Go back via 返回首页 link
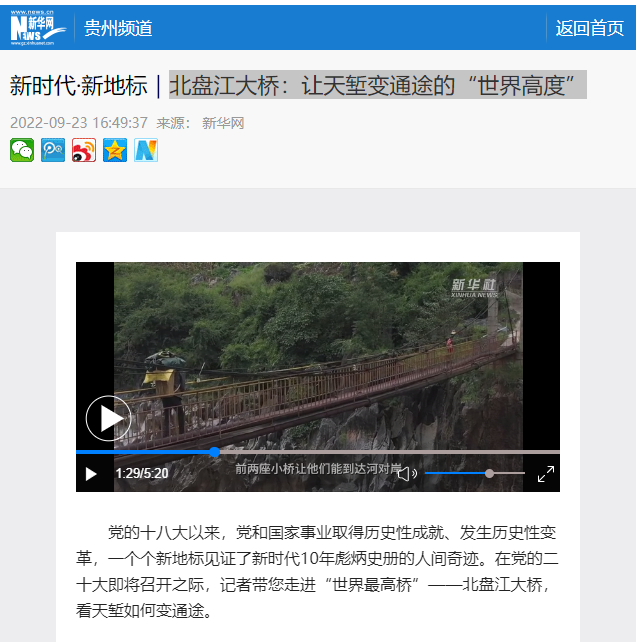 589,28
